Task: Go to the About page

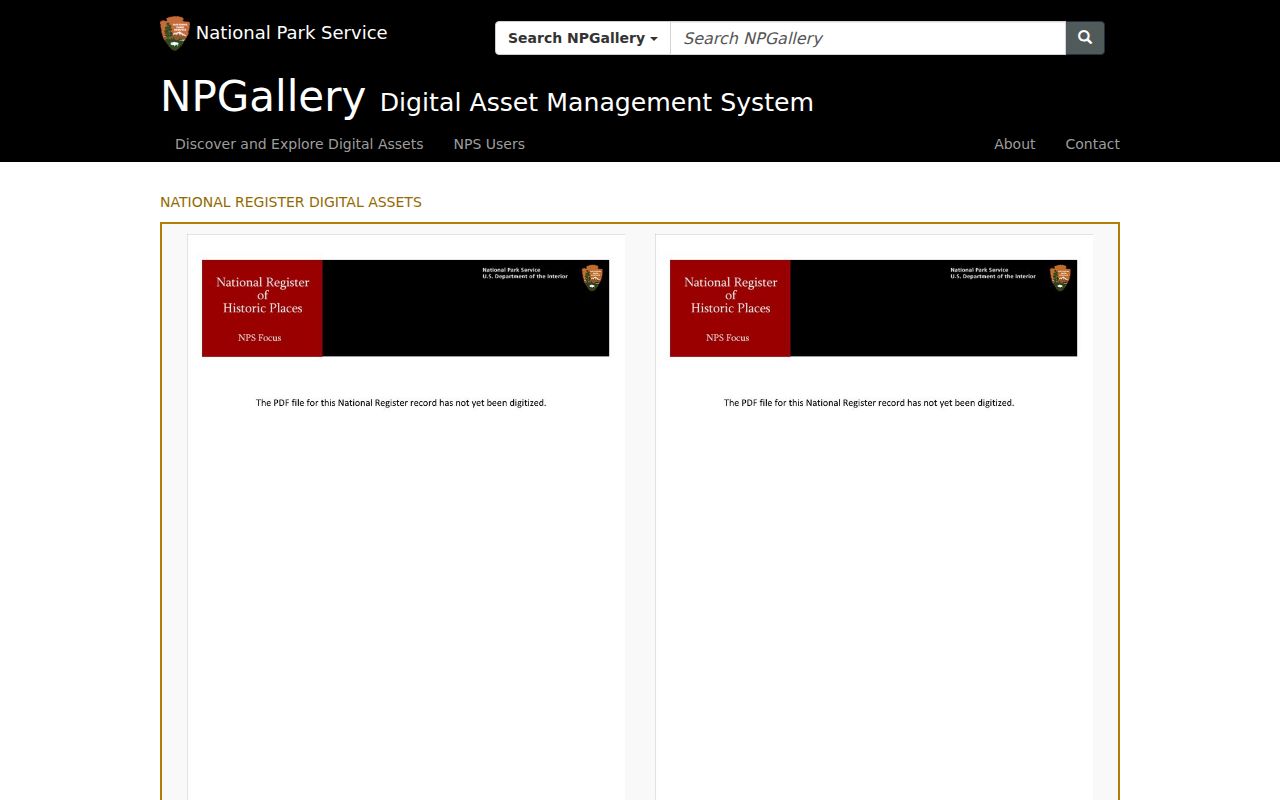Action: [1014, 144]
